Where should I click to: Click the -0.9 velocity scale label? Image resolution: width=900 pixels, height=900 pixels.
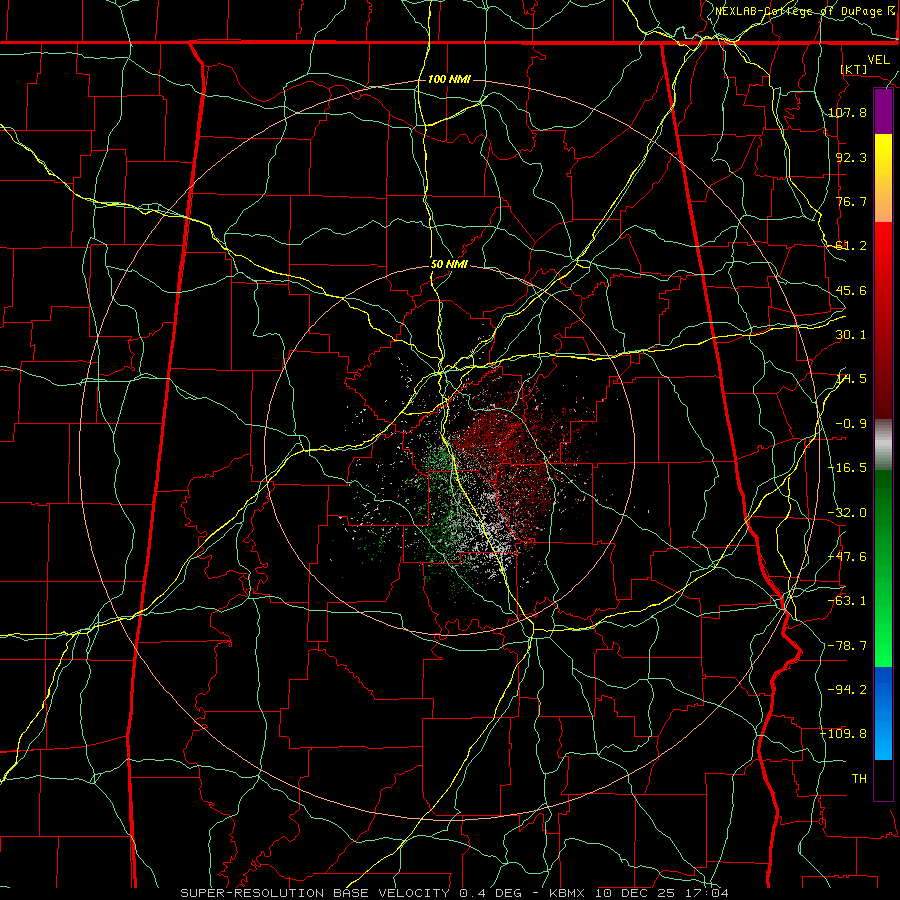click(x=851, y=424)
